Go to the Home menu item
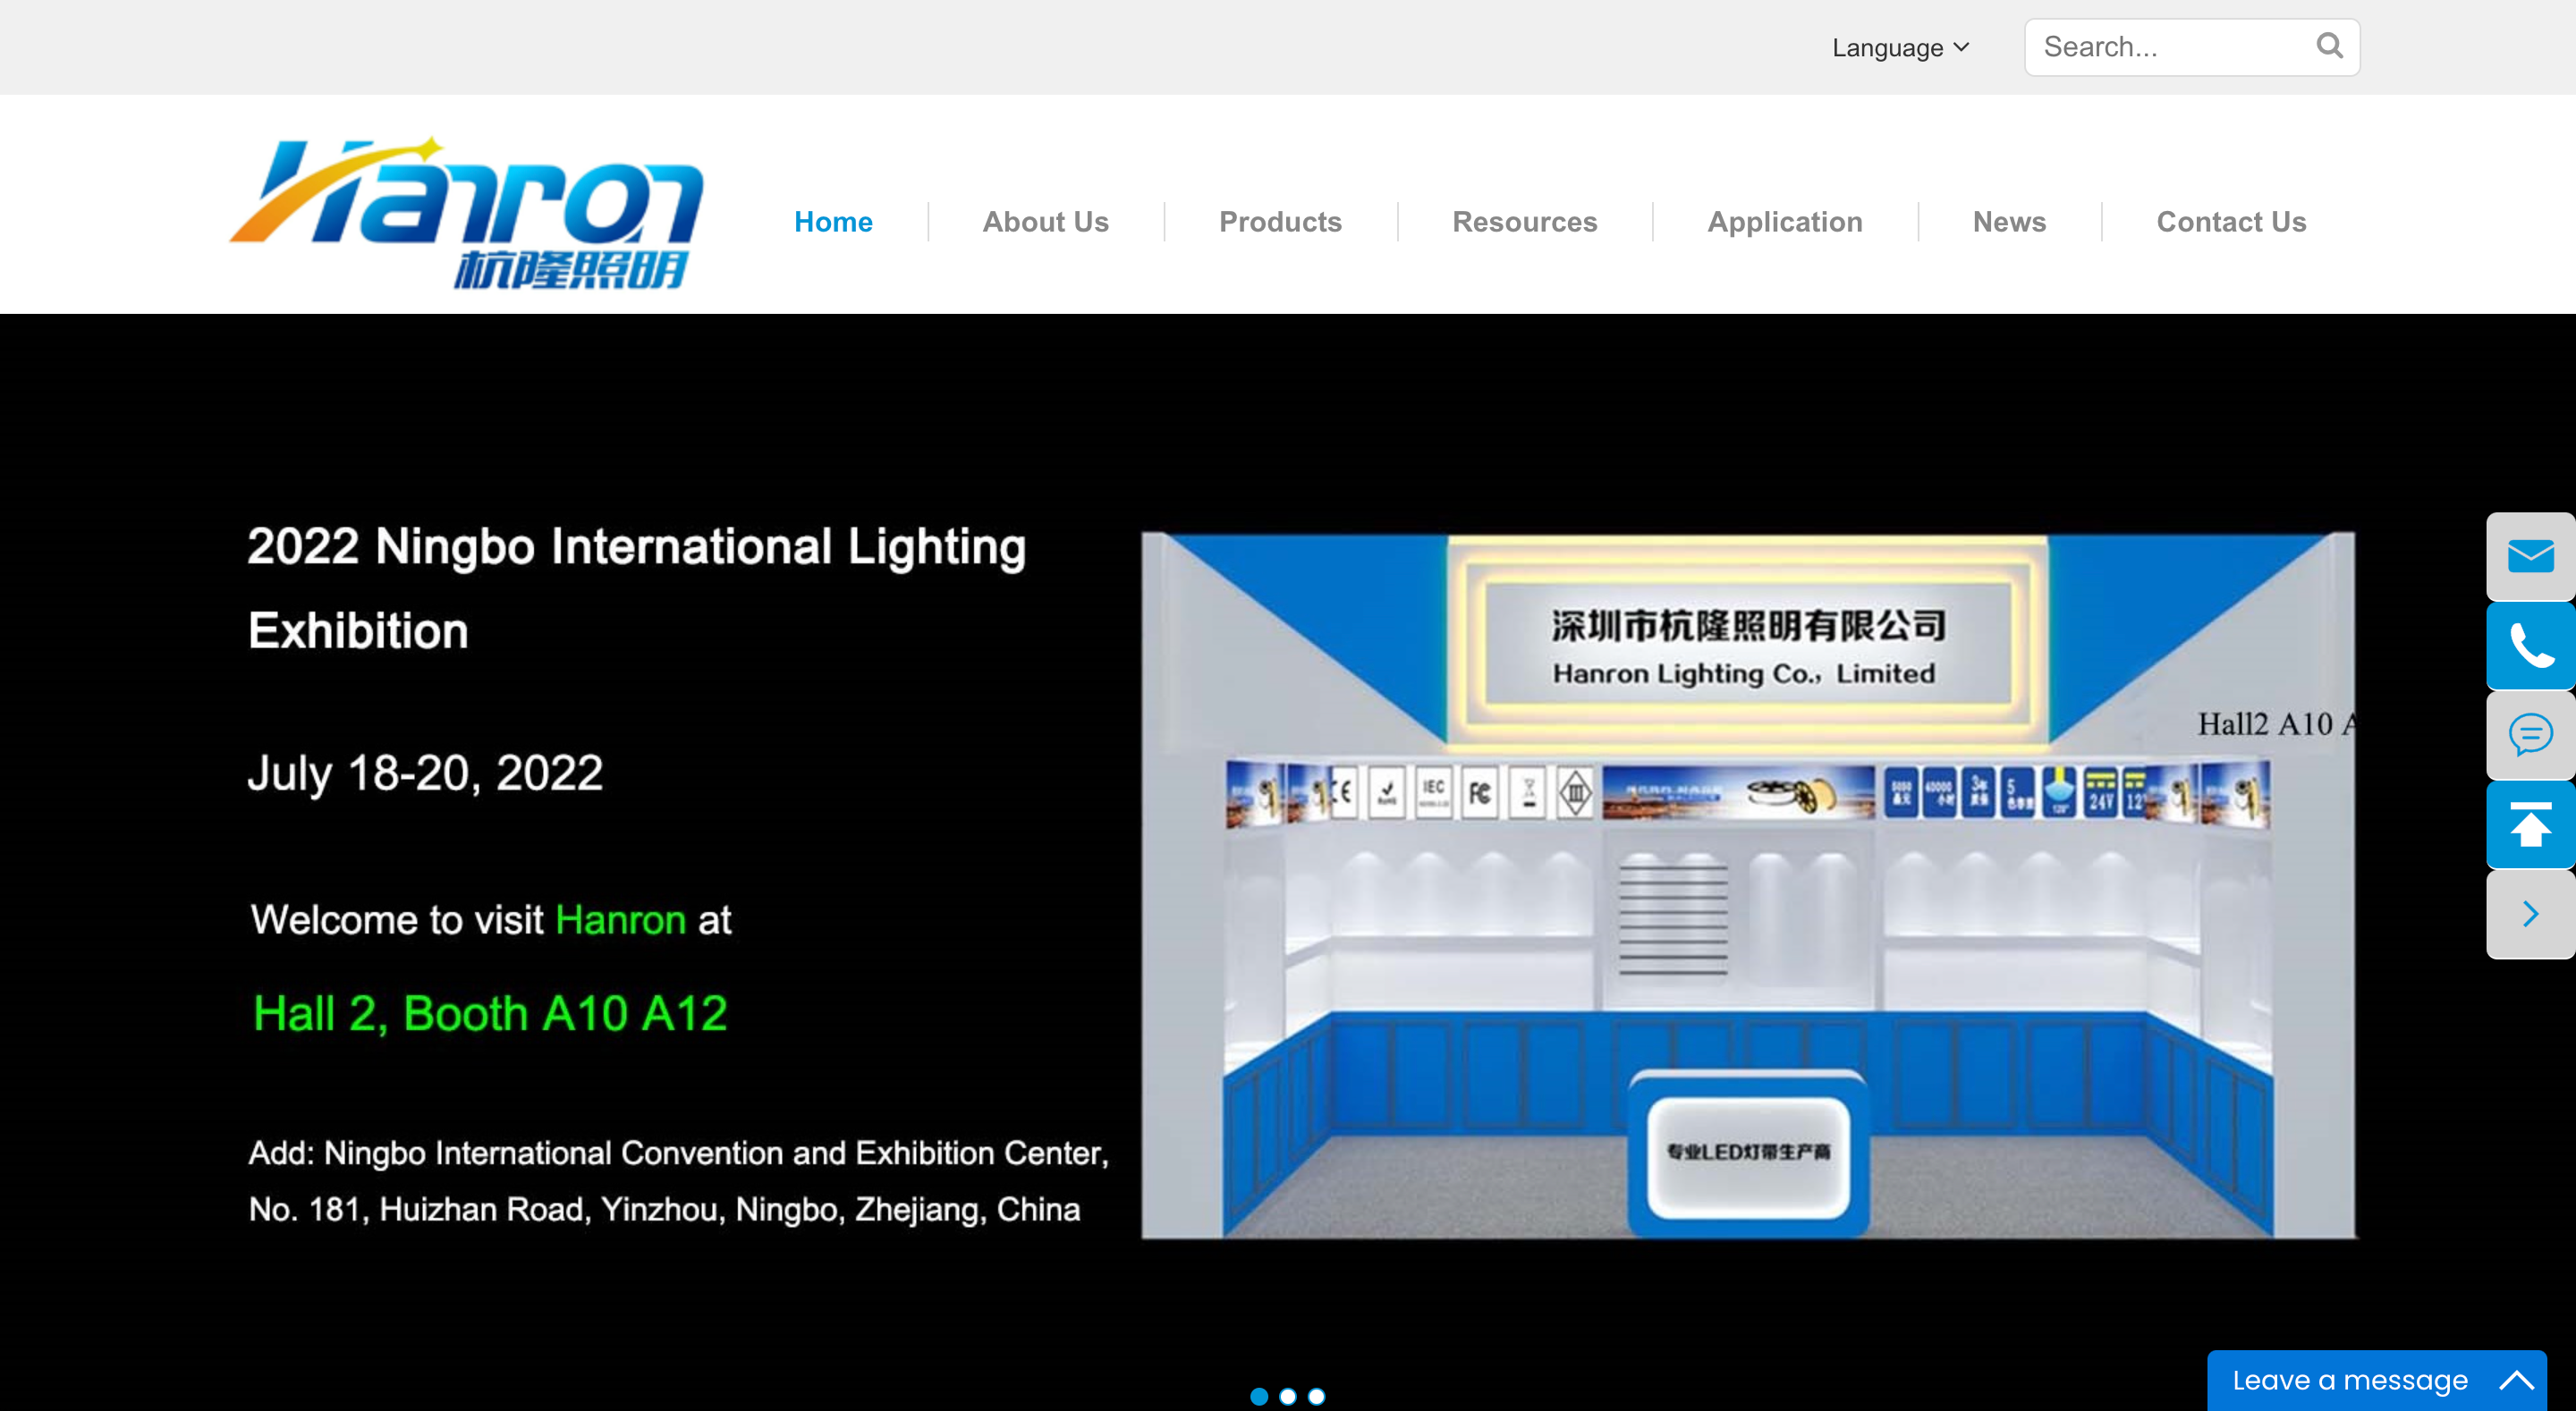Viewport: 2576px width, 1411px height. (833, 221)
